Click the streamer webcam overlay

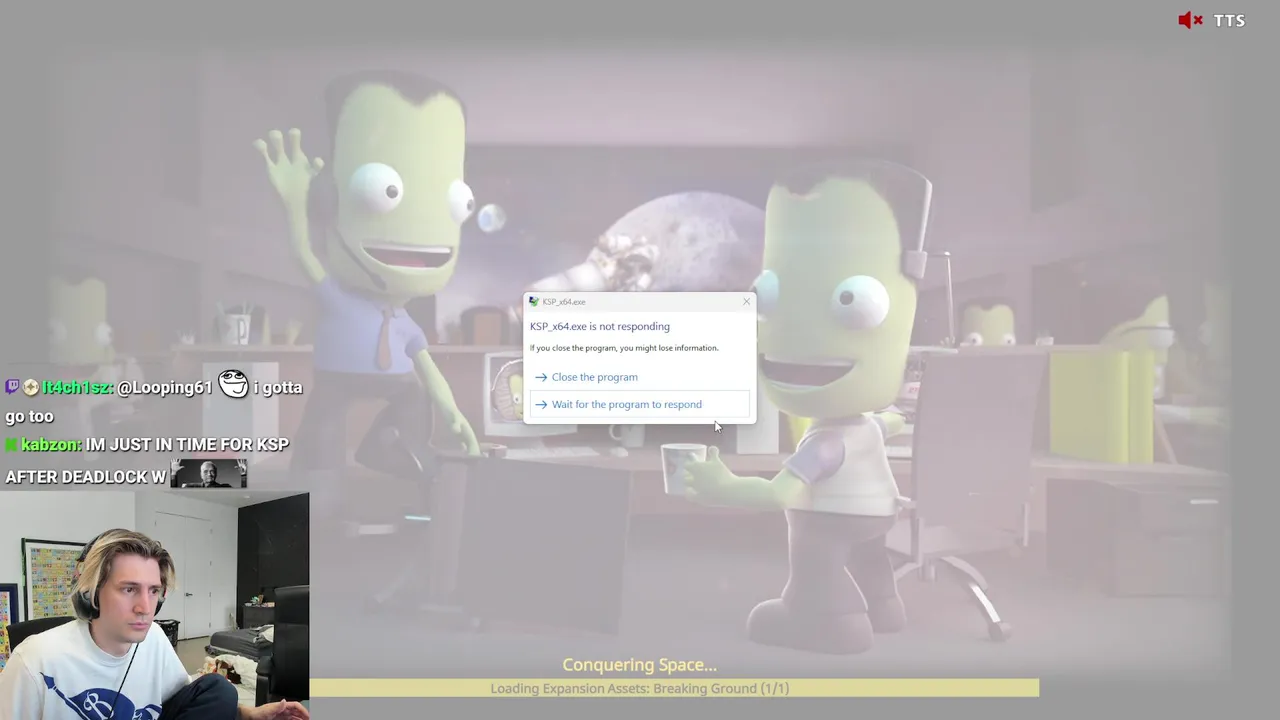click(154, 606)
